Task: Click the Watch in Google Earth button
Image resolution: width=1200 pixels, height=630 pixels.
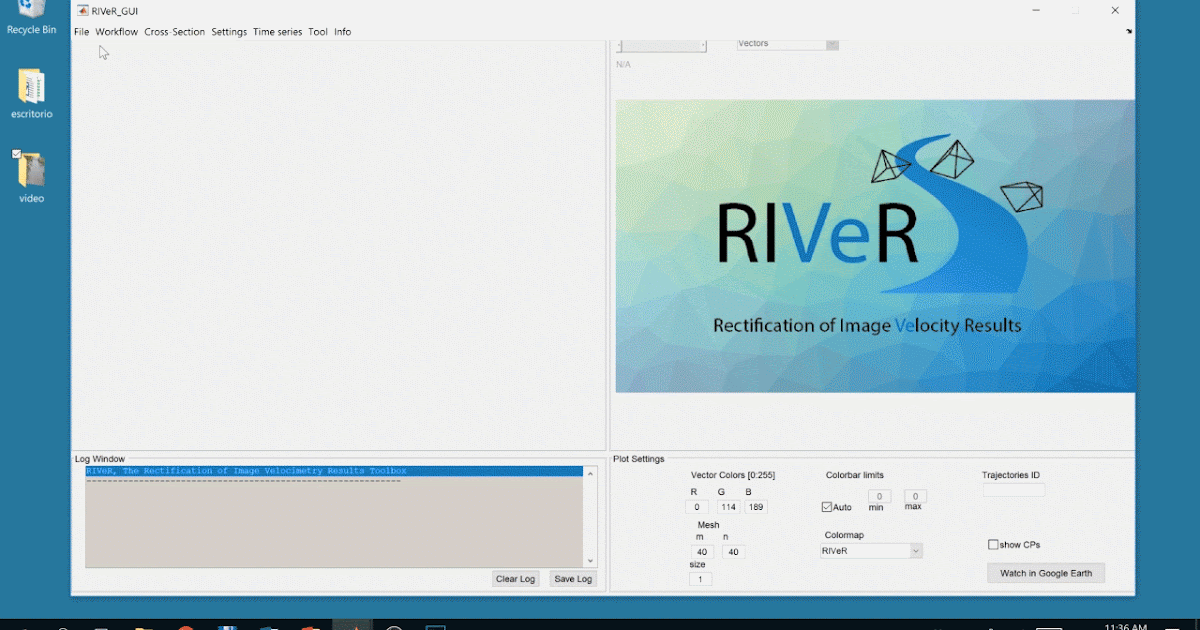Action: pos(1045,572)
